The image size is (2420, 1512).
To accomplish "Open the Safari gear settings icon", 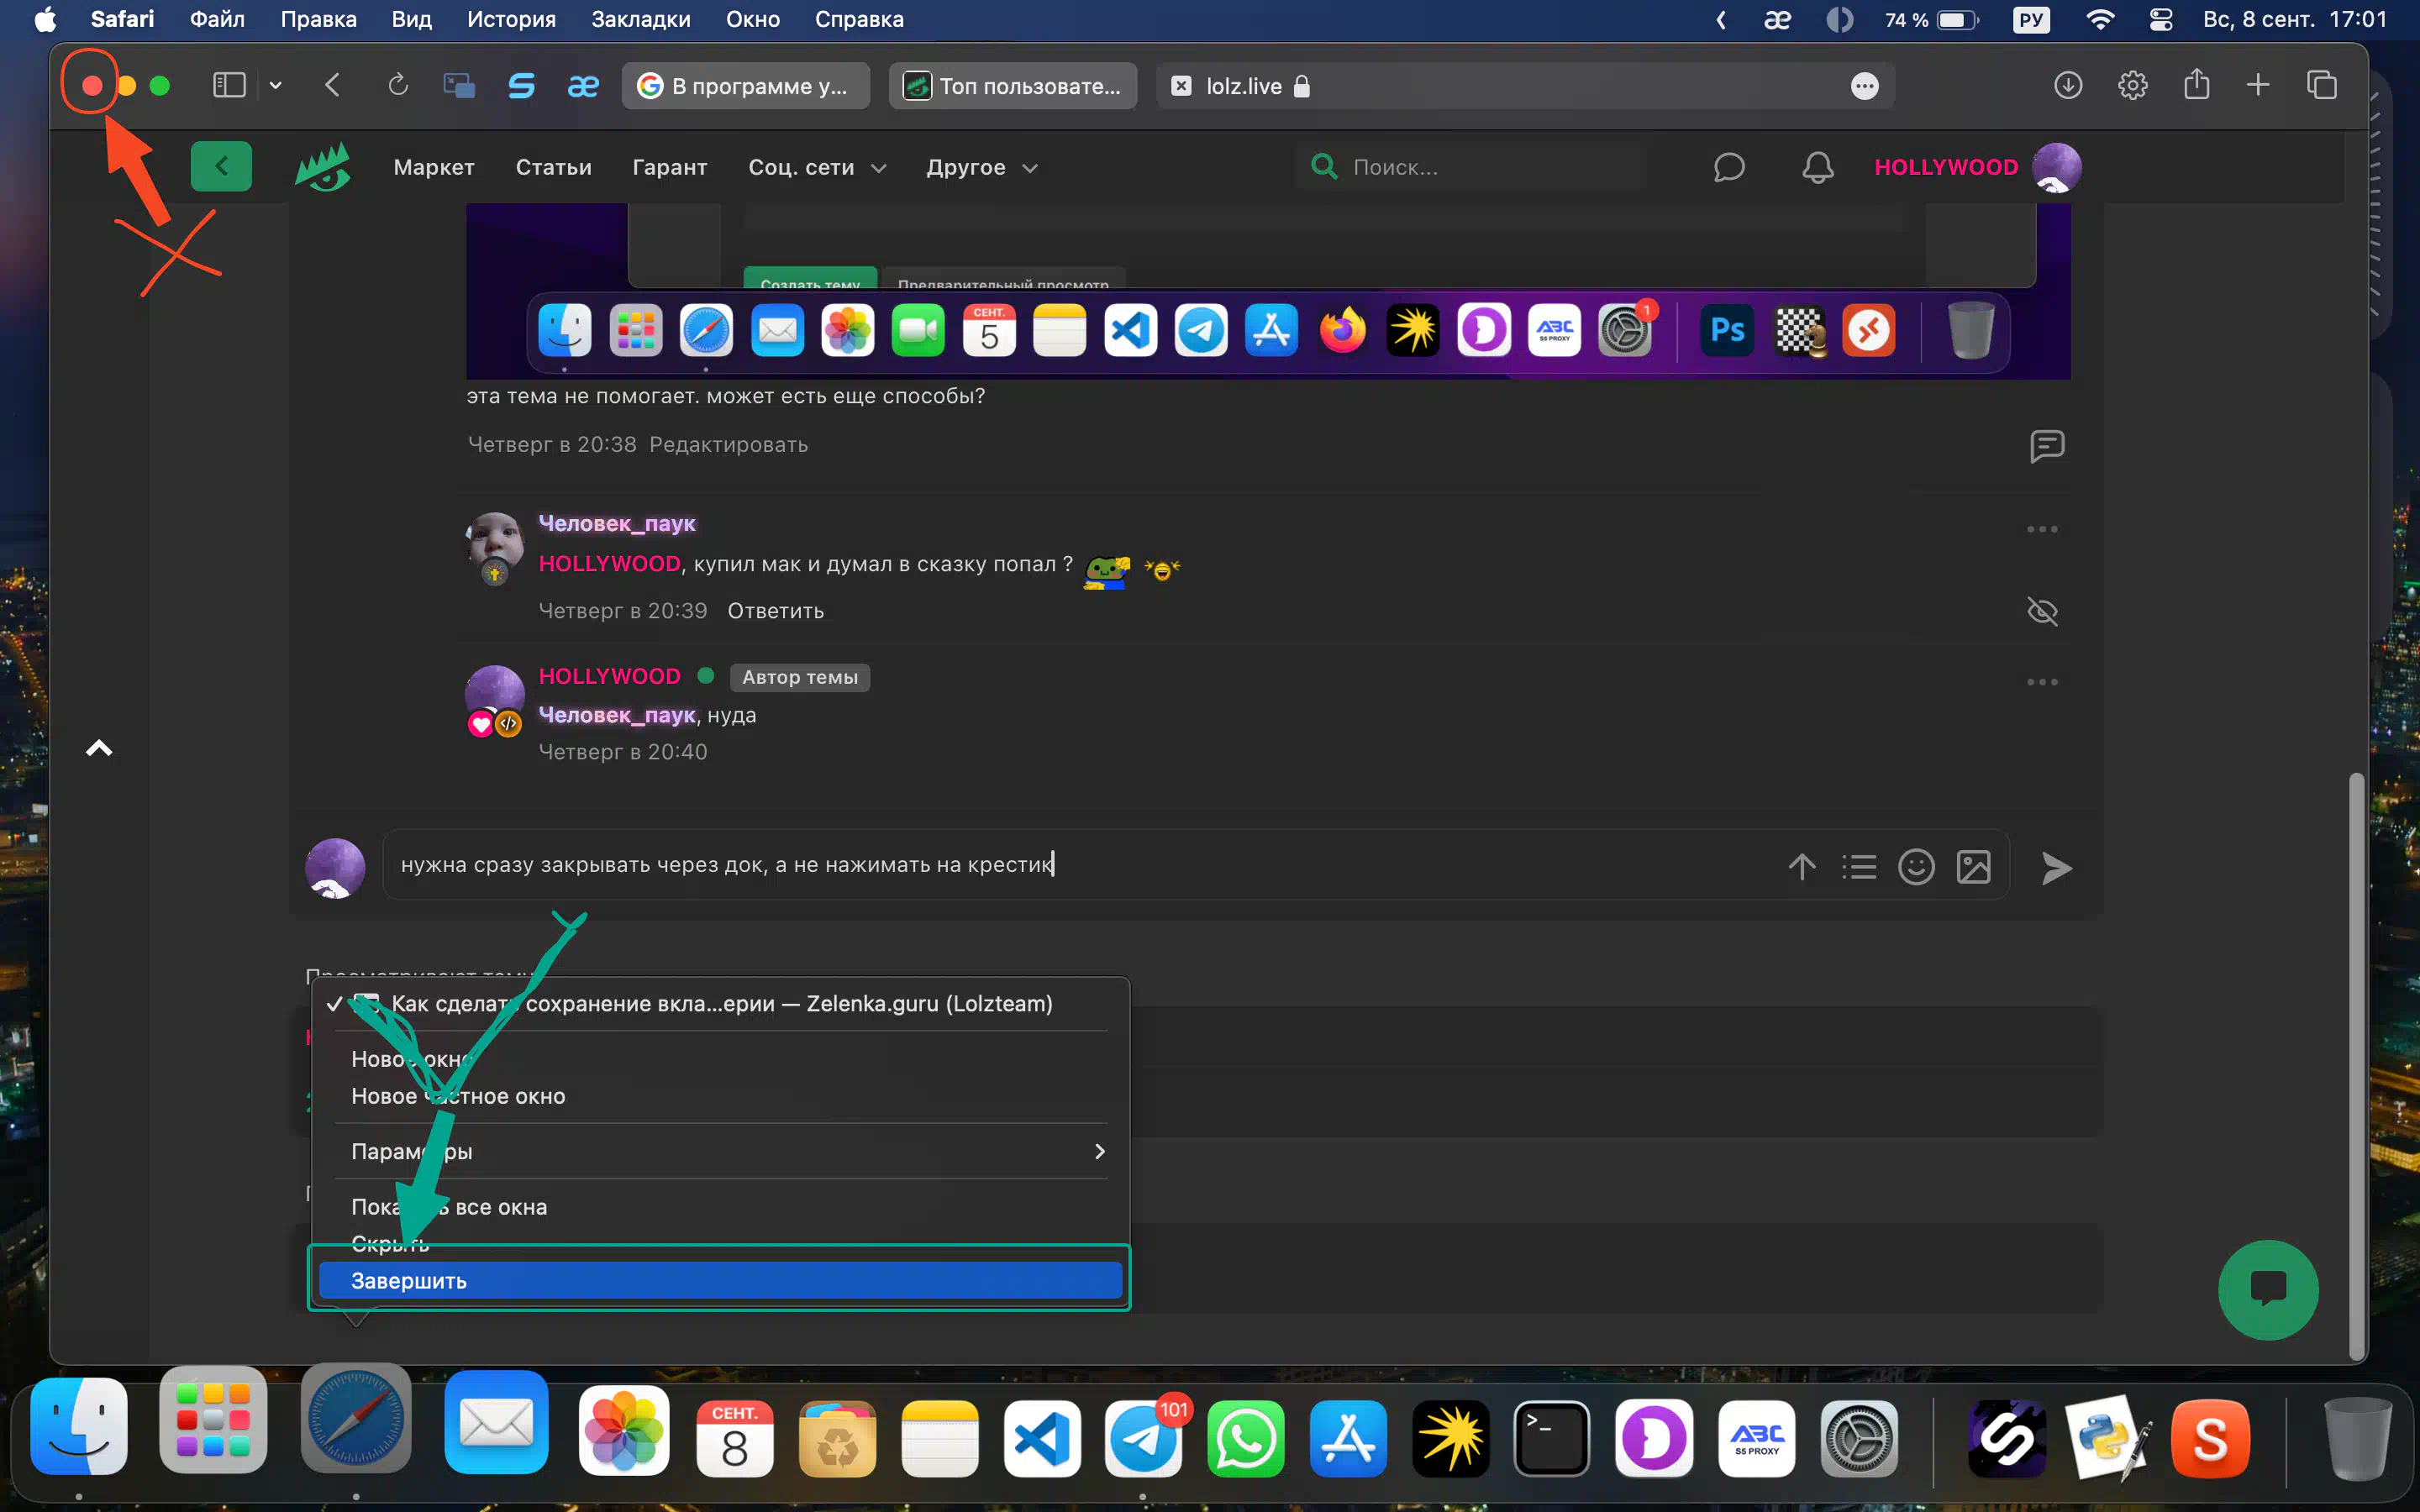I will tap(2132, 86).
